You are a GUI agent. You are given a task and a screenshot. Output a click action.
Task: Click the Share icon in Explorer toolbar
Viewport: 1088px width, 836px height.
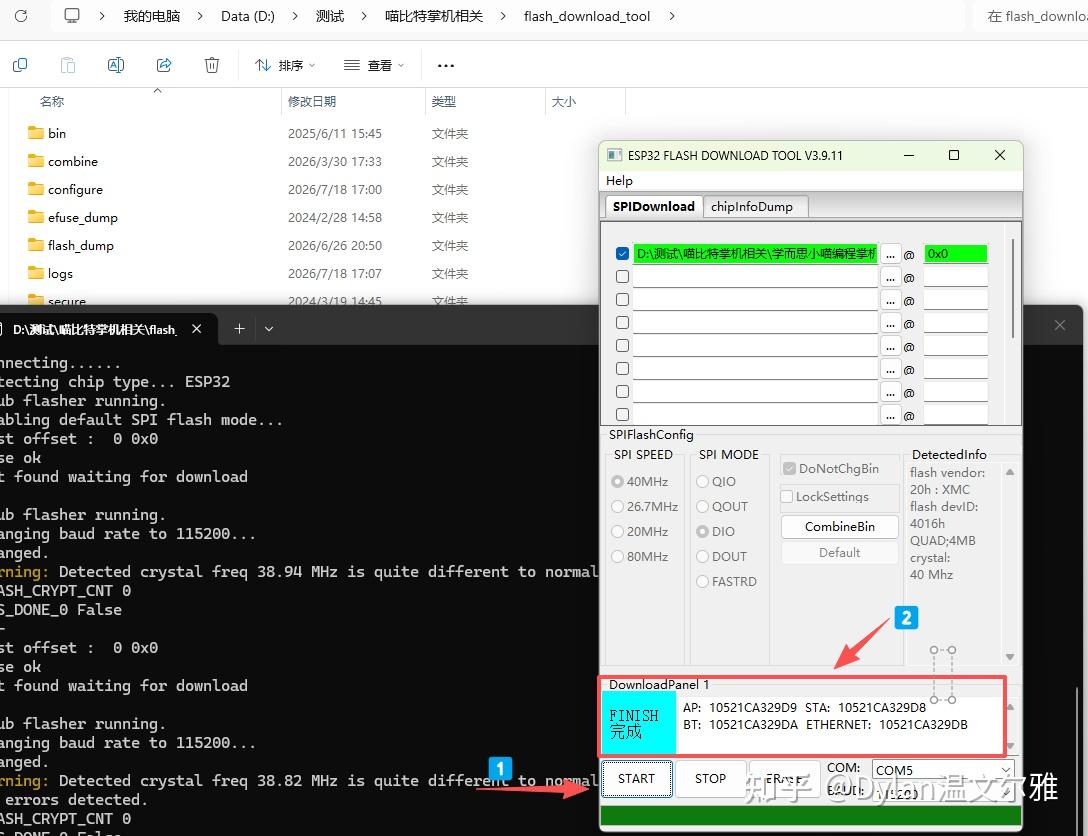point(164,65)
